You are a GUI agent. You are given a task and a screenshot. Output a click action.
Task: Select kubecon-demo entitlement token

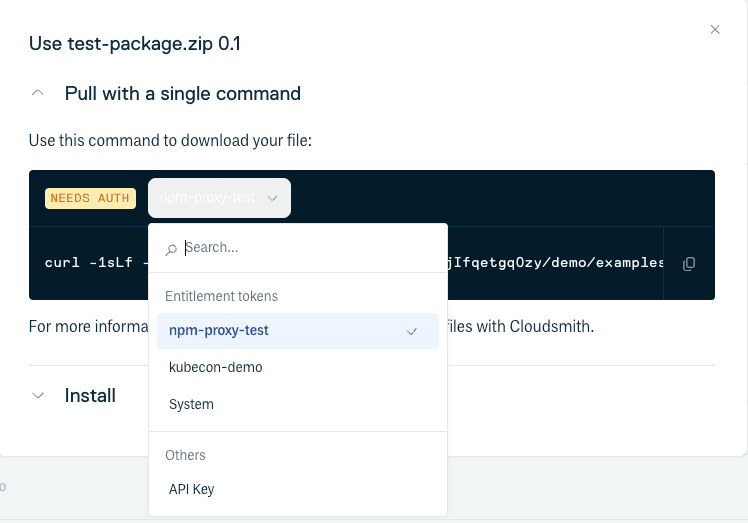click(x=215, y=367)
